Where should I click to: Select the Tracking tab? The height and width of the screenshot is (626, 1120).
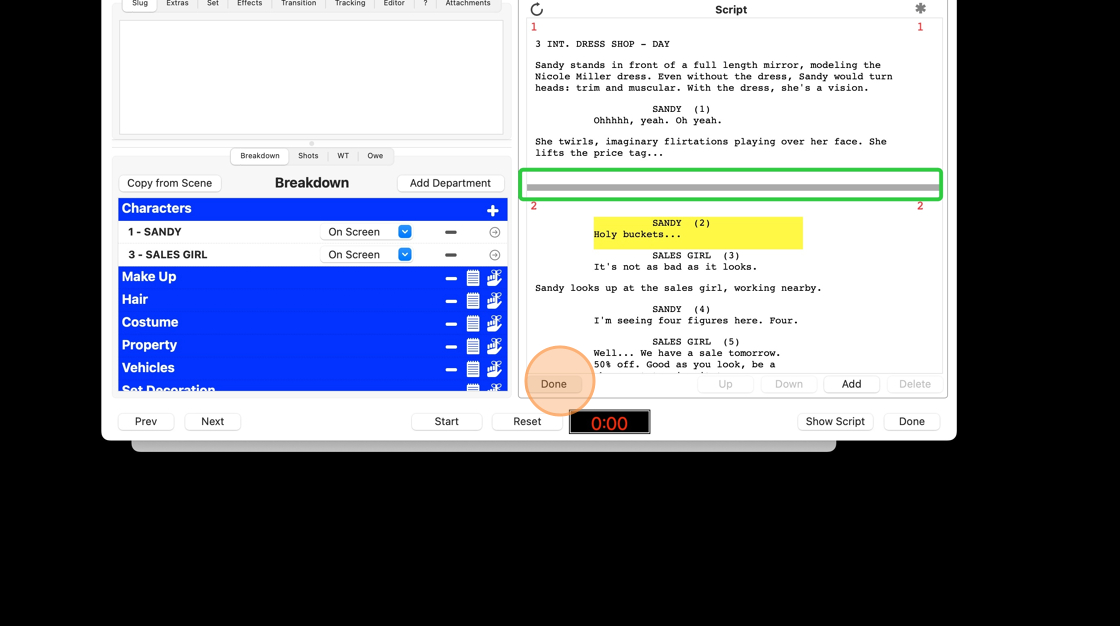pos(350,4)
